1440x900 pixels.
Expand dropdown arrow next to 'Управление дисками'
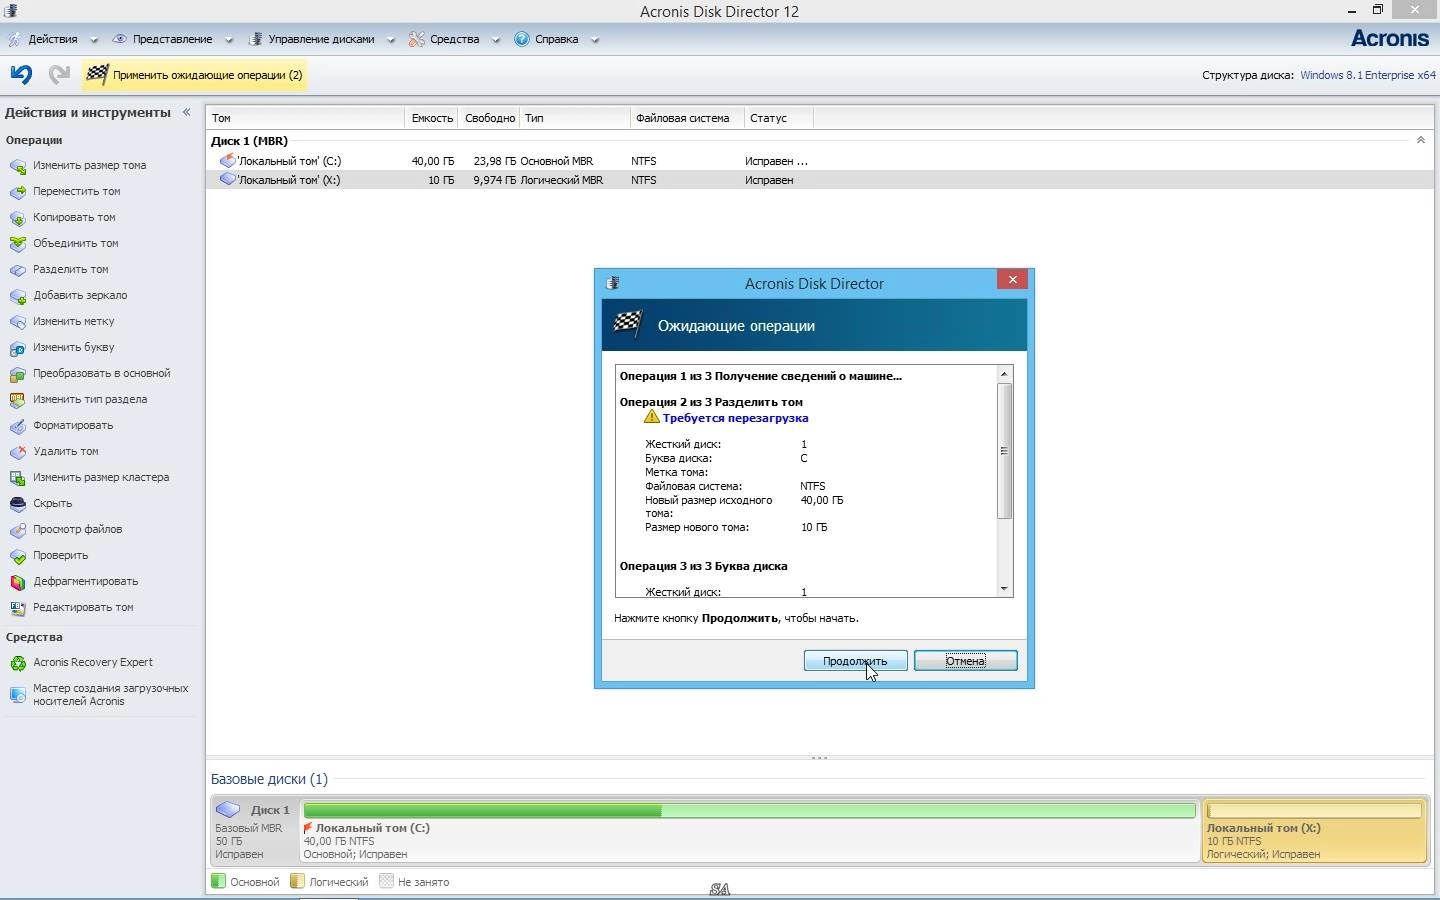point(390,41)
